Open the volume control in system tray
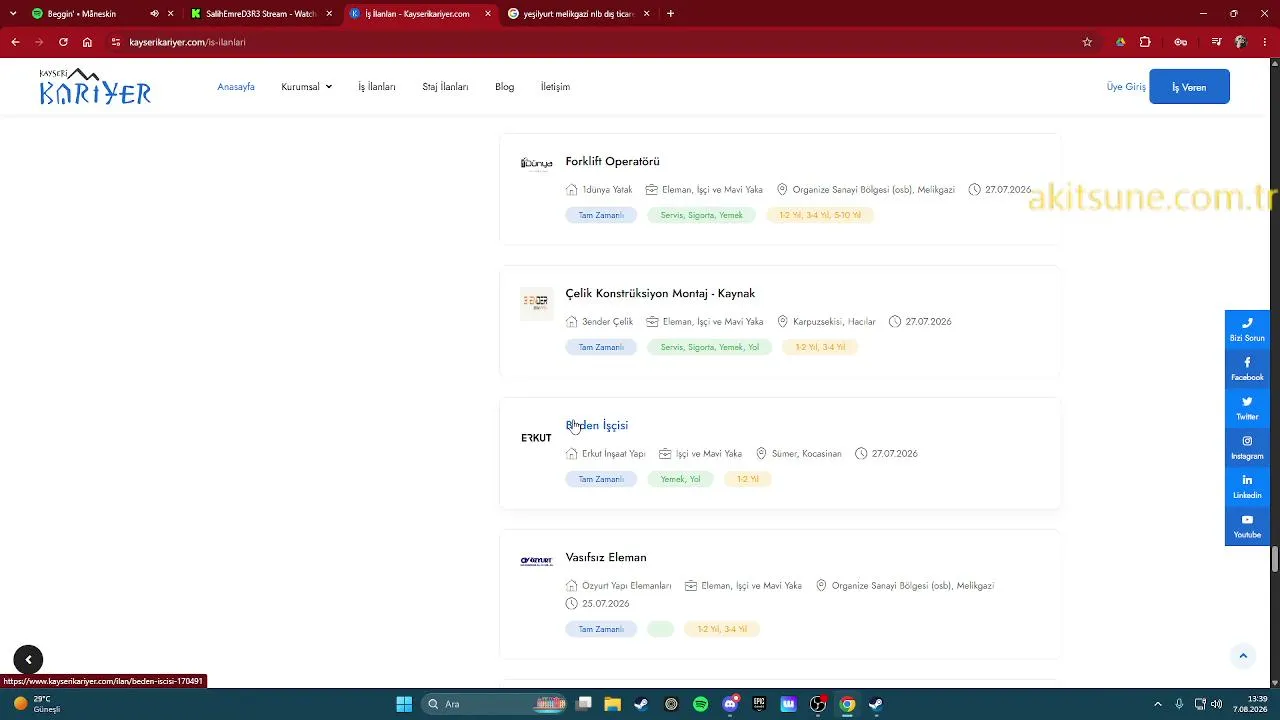 (x=1217, y=704)
